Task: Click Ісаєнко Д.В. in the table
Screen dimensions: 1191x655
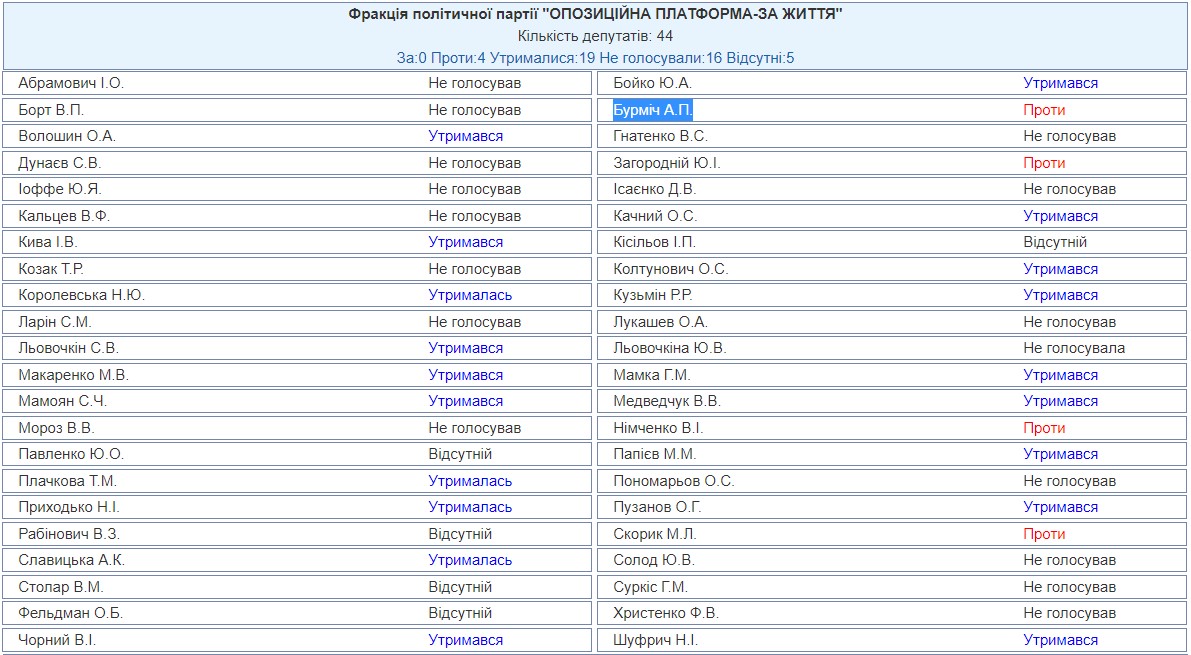Action: pos(655,189)
